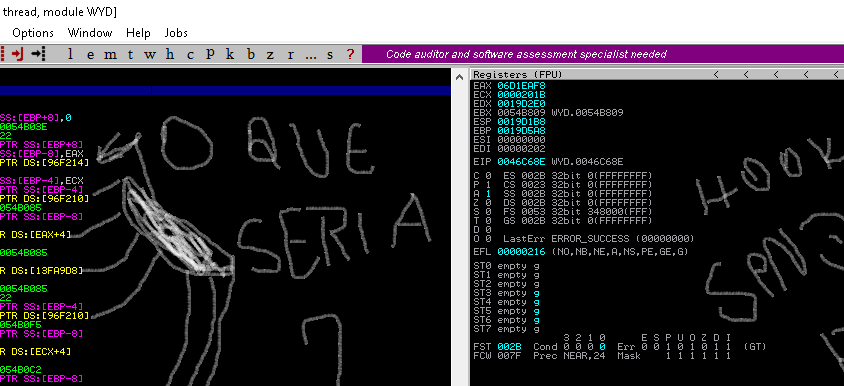This screenshot has width=844, height=386.
Task: Show Threads window with 't' button
Action: [130, 54]
